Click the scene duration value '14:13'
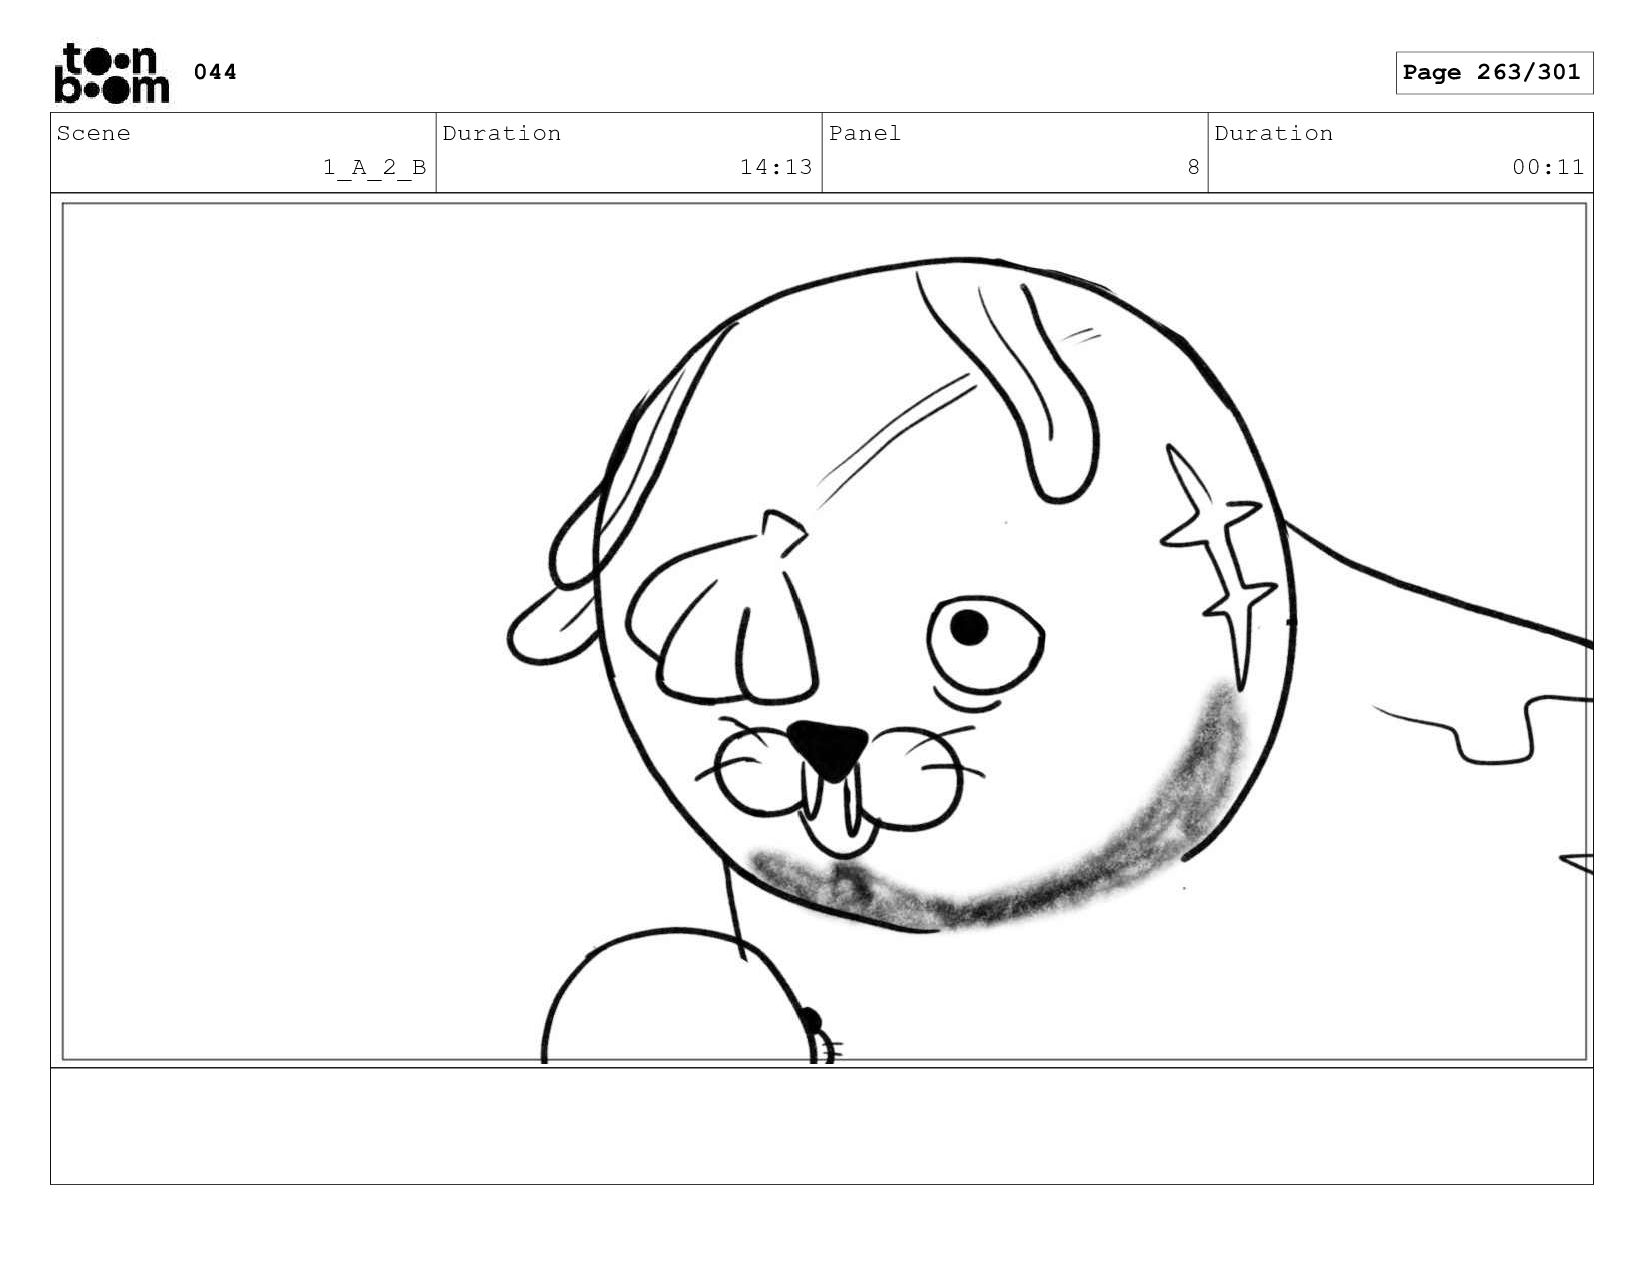The height and width of the screenshot is (1275, 1646). coord(776,167)
